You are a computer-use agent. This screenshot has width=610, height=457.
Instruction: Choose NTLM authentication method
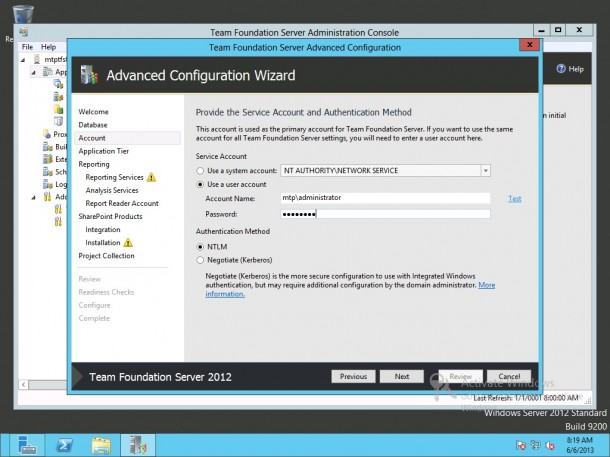200,247
